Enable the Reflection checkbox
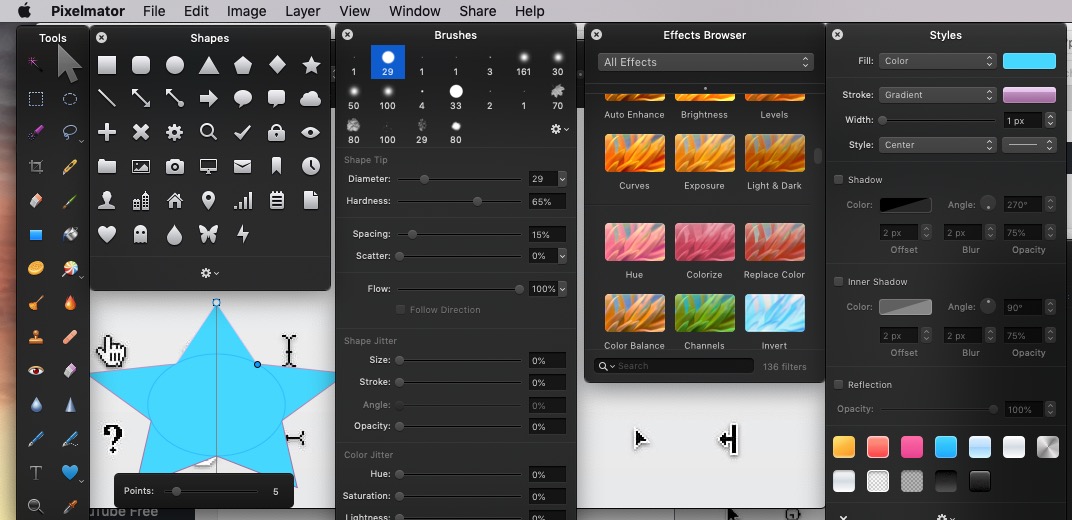Screen dimensions: 1072x520 [x=838, y=385]
